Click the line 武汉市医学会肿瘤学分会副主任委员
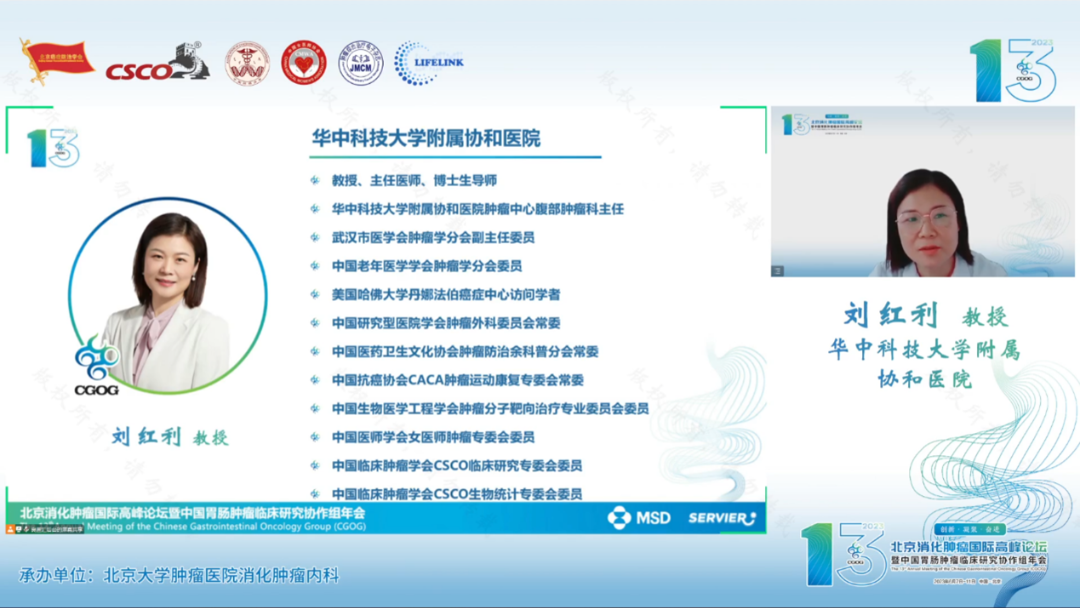 pyautogui.click(x=433, y=238)
